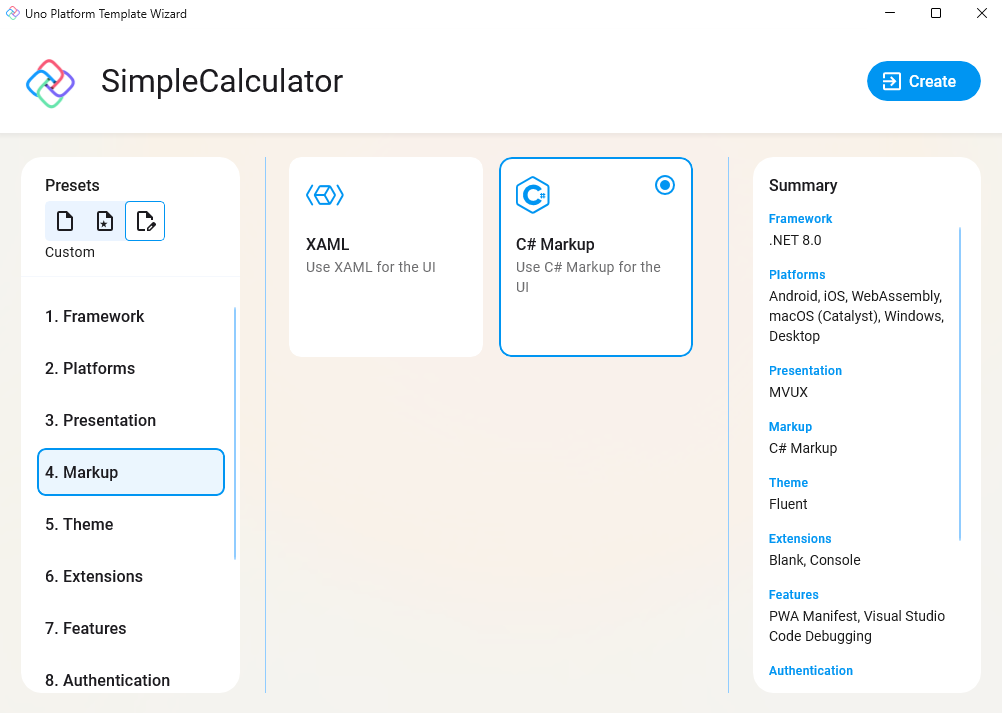Click the Uno Platform logo

49,81
